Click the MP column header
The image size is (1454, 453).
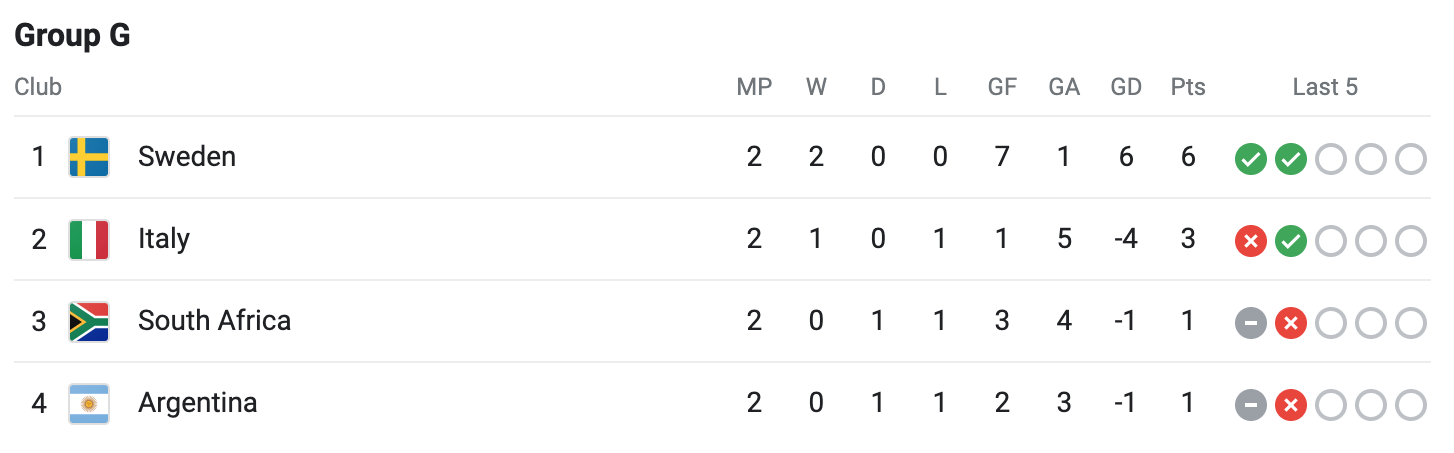(x=754, y=87)
